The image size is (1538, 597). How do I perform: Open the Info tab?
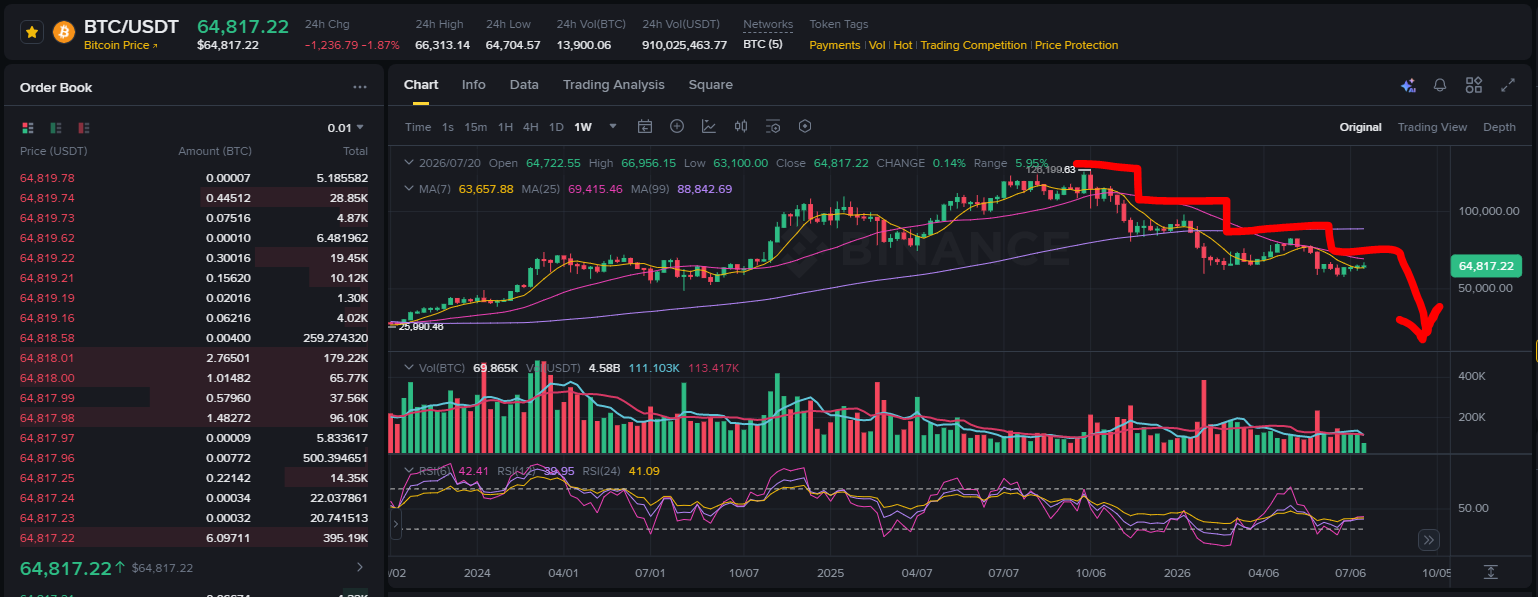click(474, 85)
